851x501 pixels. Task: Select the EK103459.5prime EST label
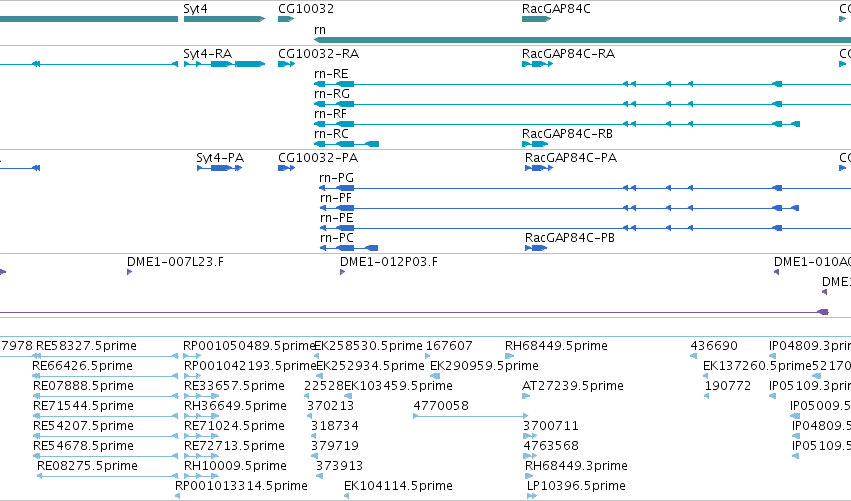pyautogui.click(x=398, y=386)
